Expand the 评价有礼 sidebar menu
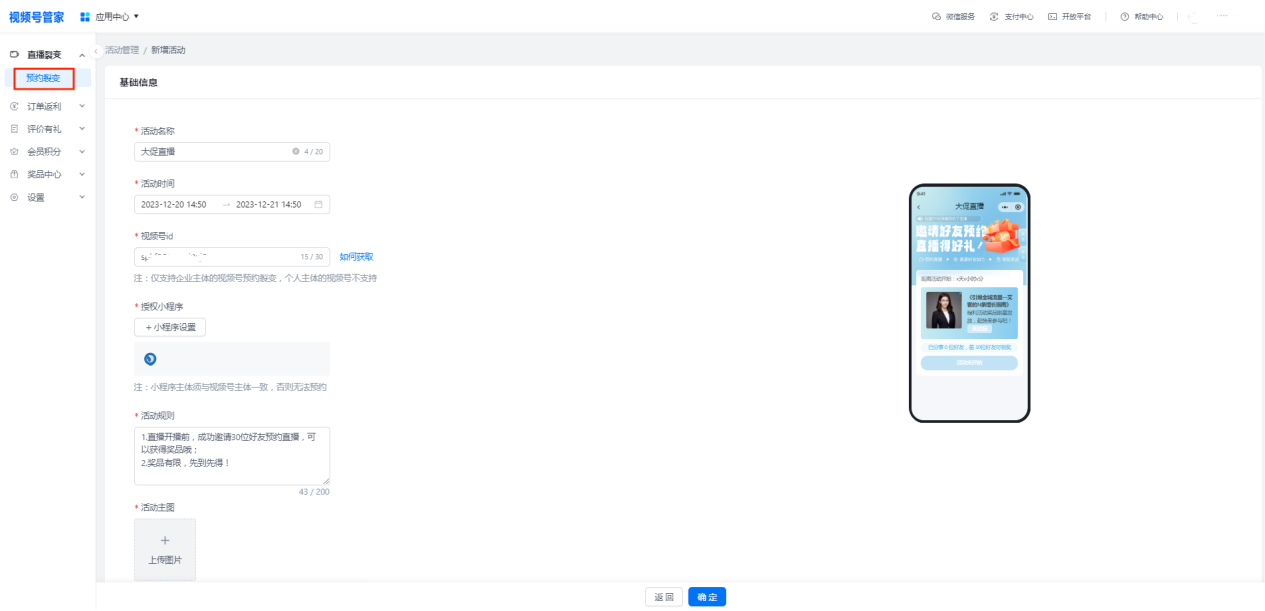This screenshot has width=1265, height=611. pyautogui.click(x=82, y=128)
